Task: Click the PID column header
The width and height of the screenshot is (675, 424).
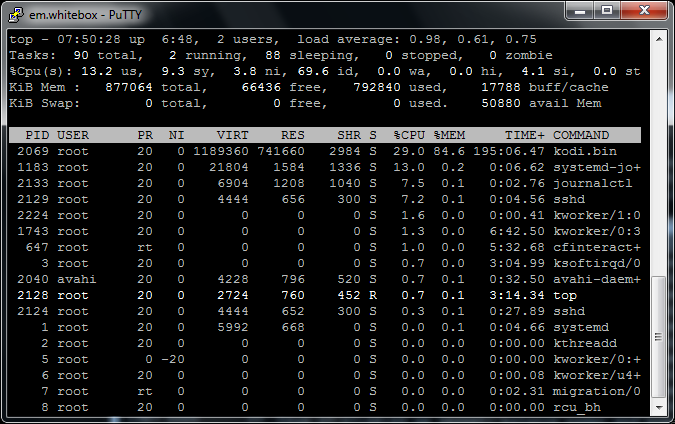Action: [37, 134]
